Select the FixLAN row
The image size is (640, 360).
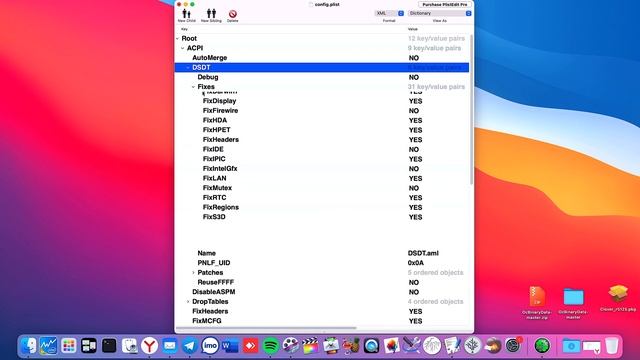click(x=322, y=178)
